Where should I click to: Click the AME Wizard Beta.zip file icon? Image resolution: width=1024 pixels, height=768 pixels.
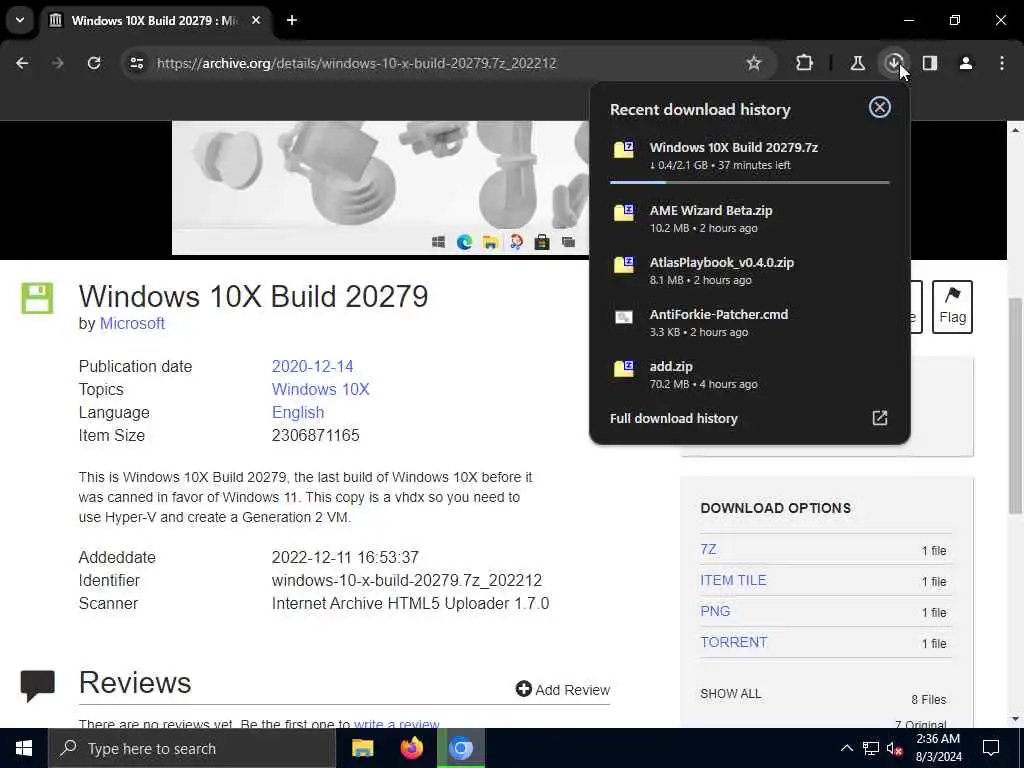[x=624, y=213]
